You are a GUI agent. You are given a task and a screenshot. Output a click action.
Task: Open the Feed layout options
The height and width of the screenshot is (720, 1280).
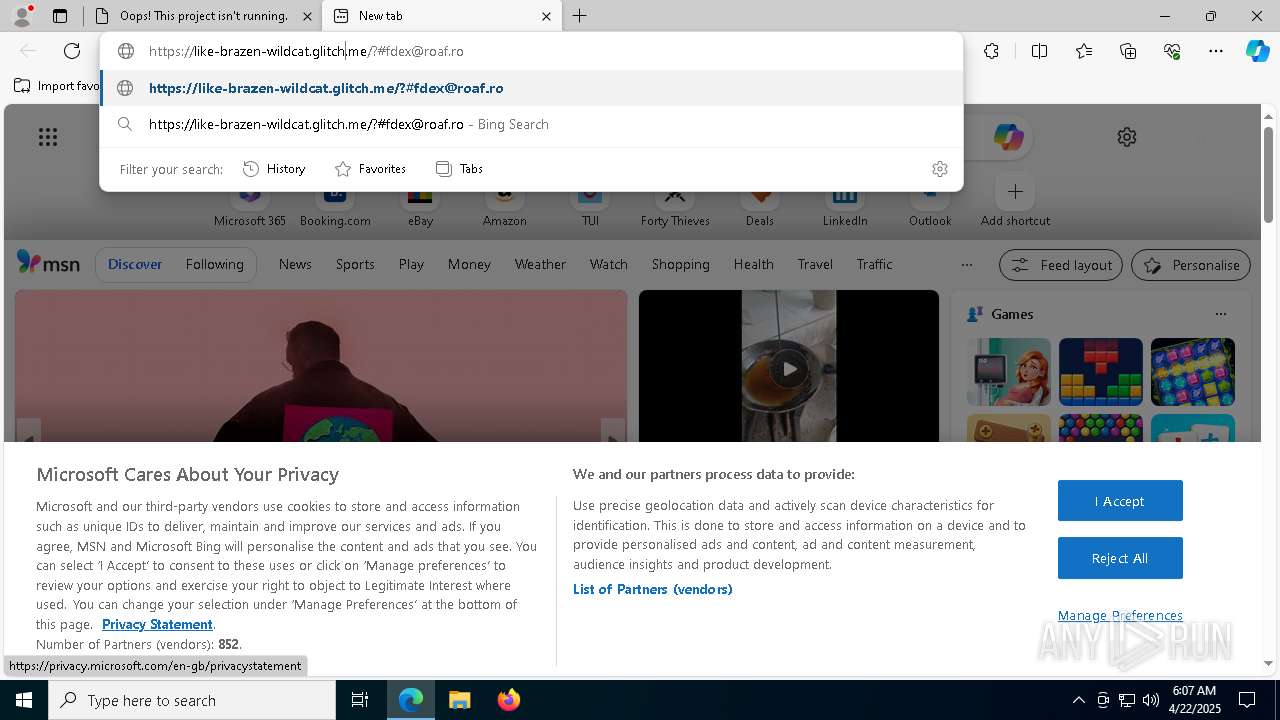(1061, 265)
